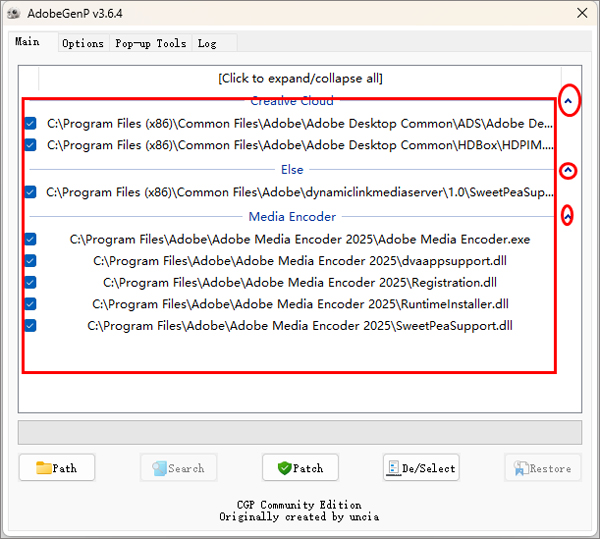Close the AdobeGenP window
This screenshot has width=600, height=539.
[x=582, y=13]
